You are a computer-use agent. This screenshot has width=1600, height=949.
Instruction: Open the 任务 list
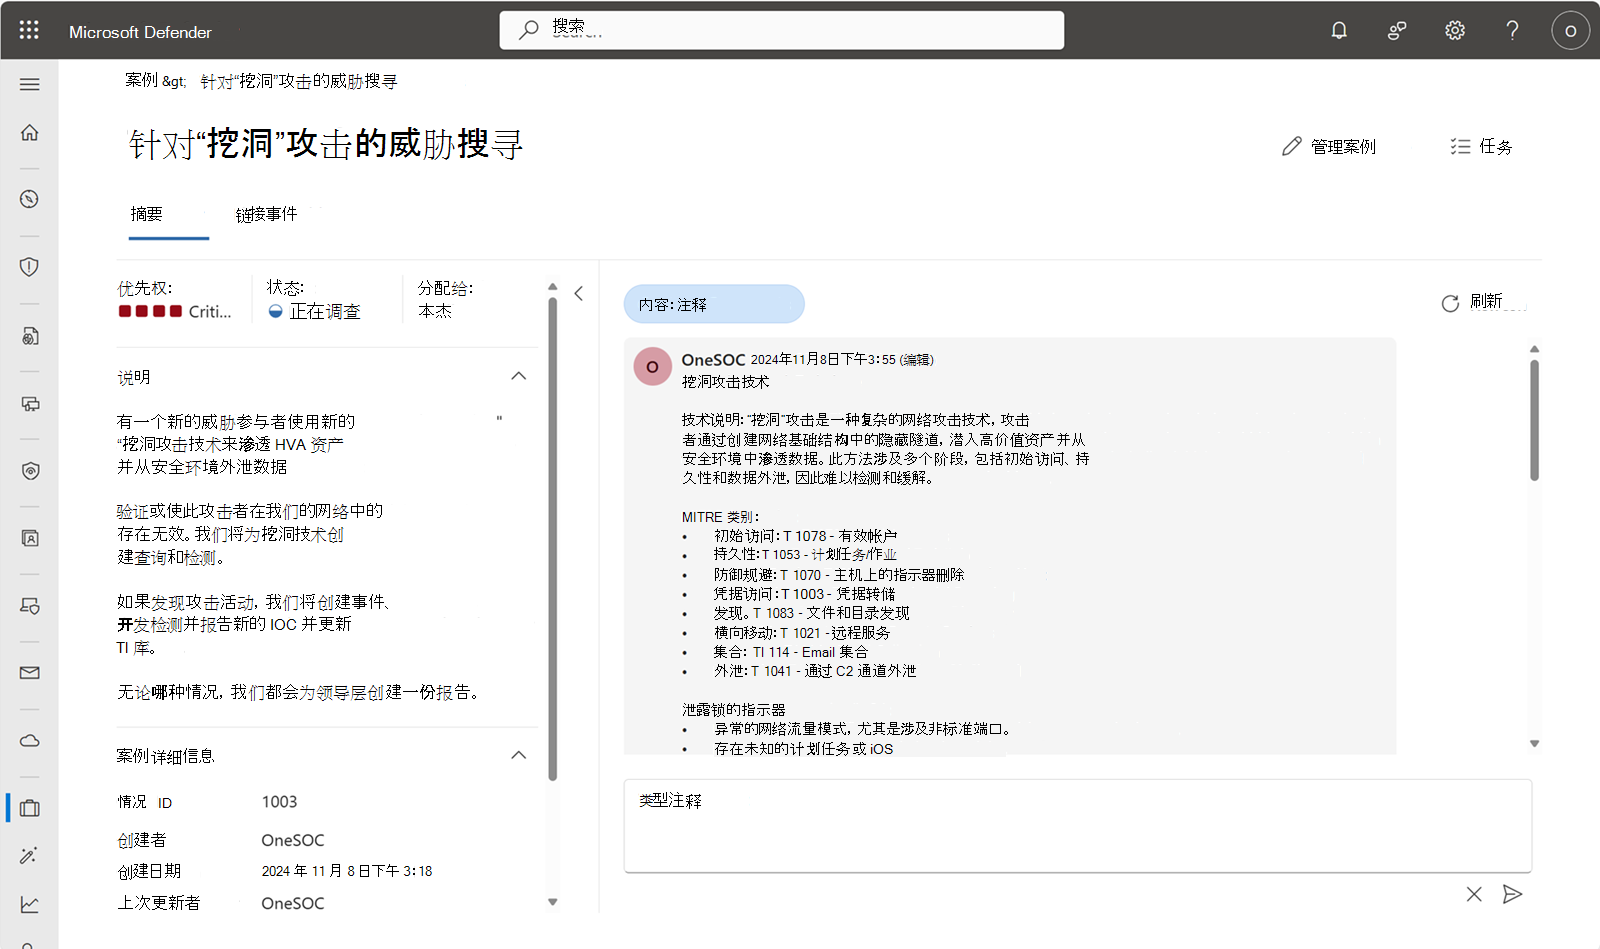1479,146
